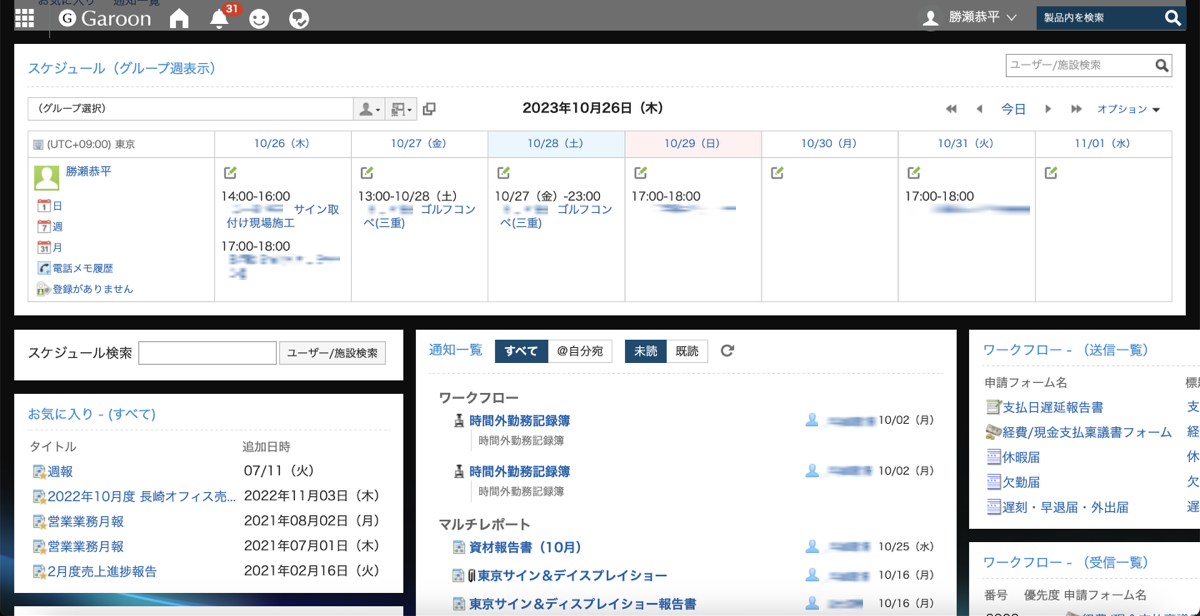1200x616 pixels.
Task: Switch to the 週 week view
Action: click(x=57, y=227)
